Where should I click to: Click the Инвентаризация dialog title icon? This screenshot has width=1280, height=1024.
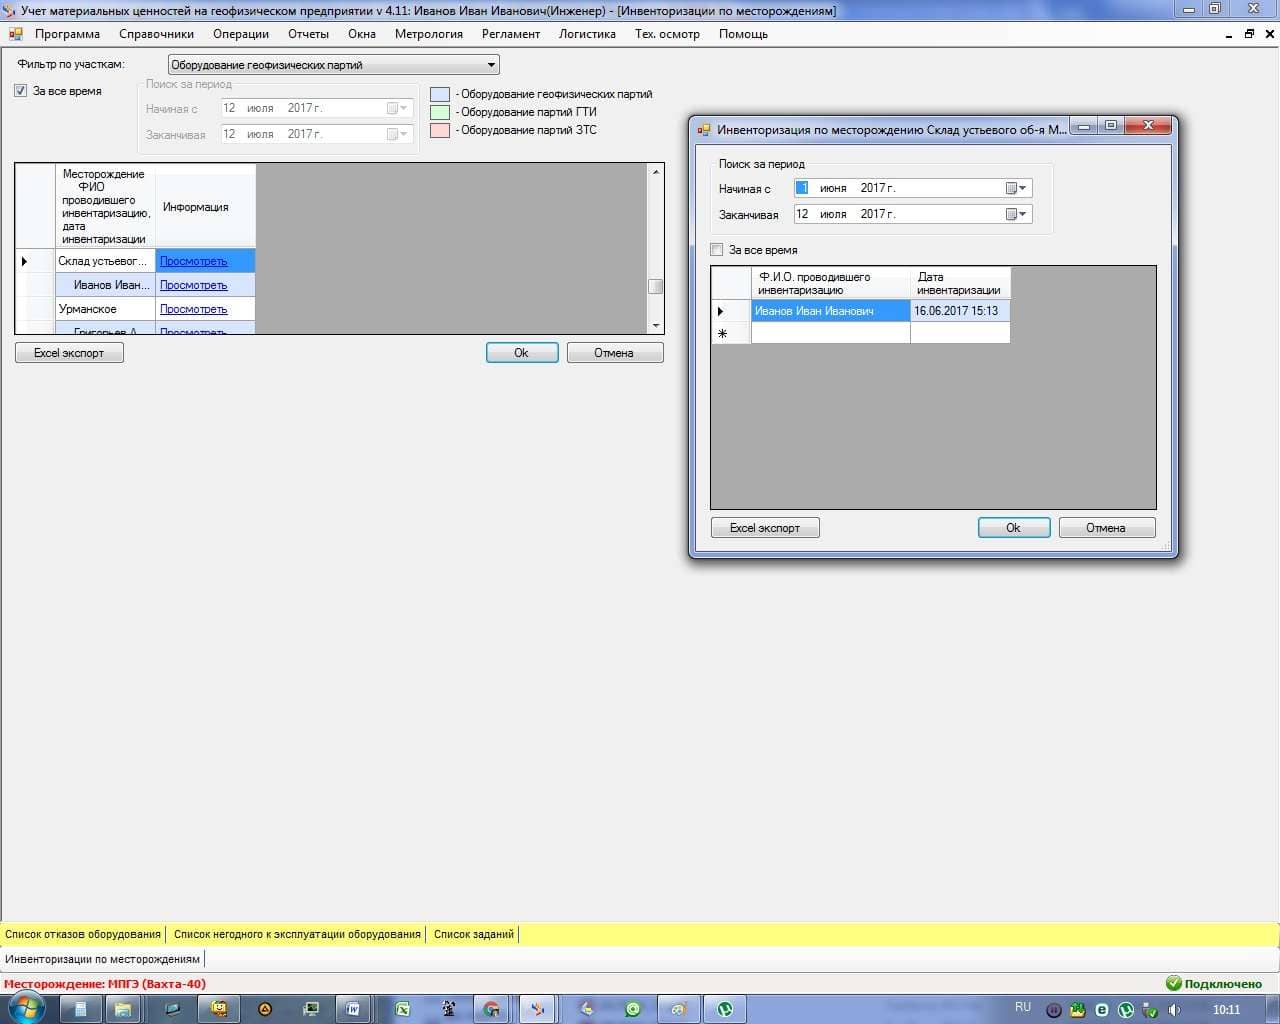click(x=704, y=129)
